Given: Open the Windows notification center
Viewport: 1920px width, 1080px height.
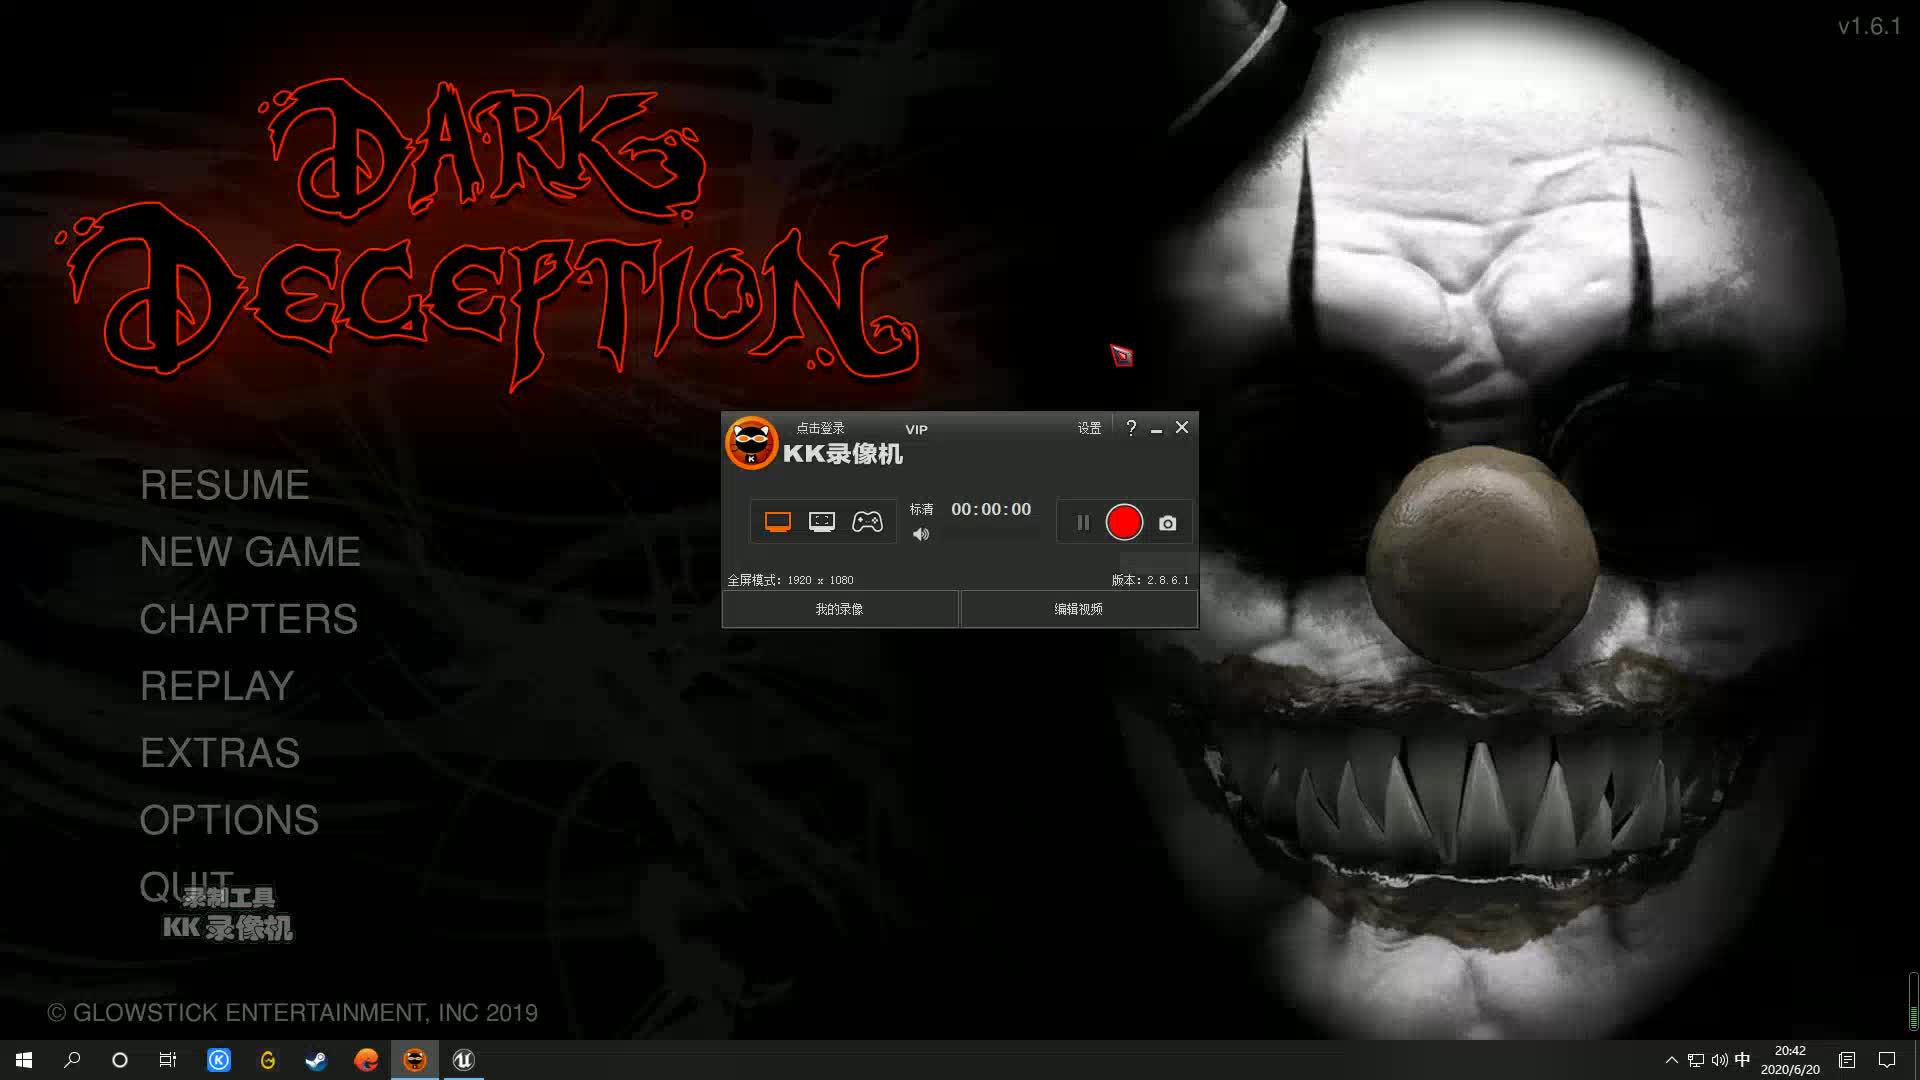Looking at the screenshot, I should [1887, 1060].
